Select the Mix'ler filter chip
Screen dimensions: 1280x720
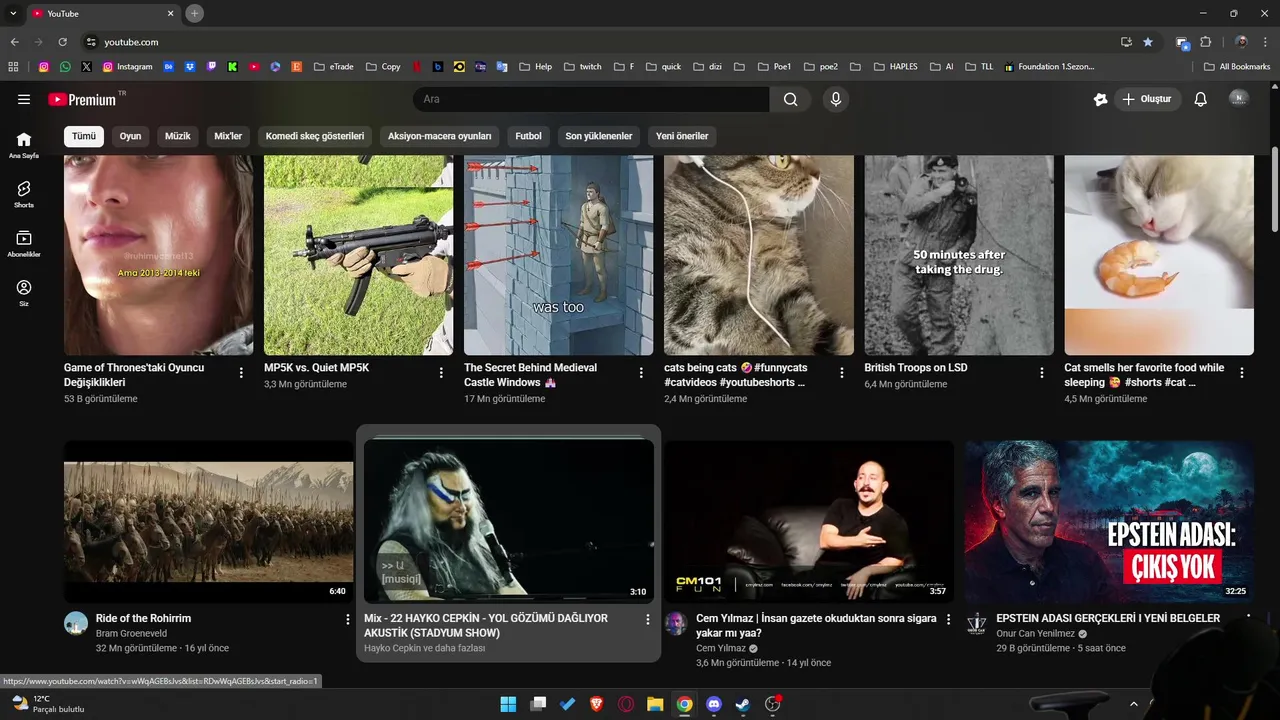[228, 136]
